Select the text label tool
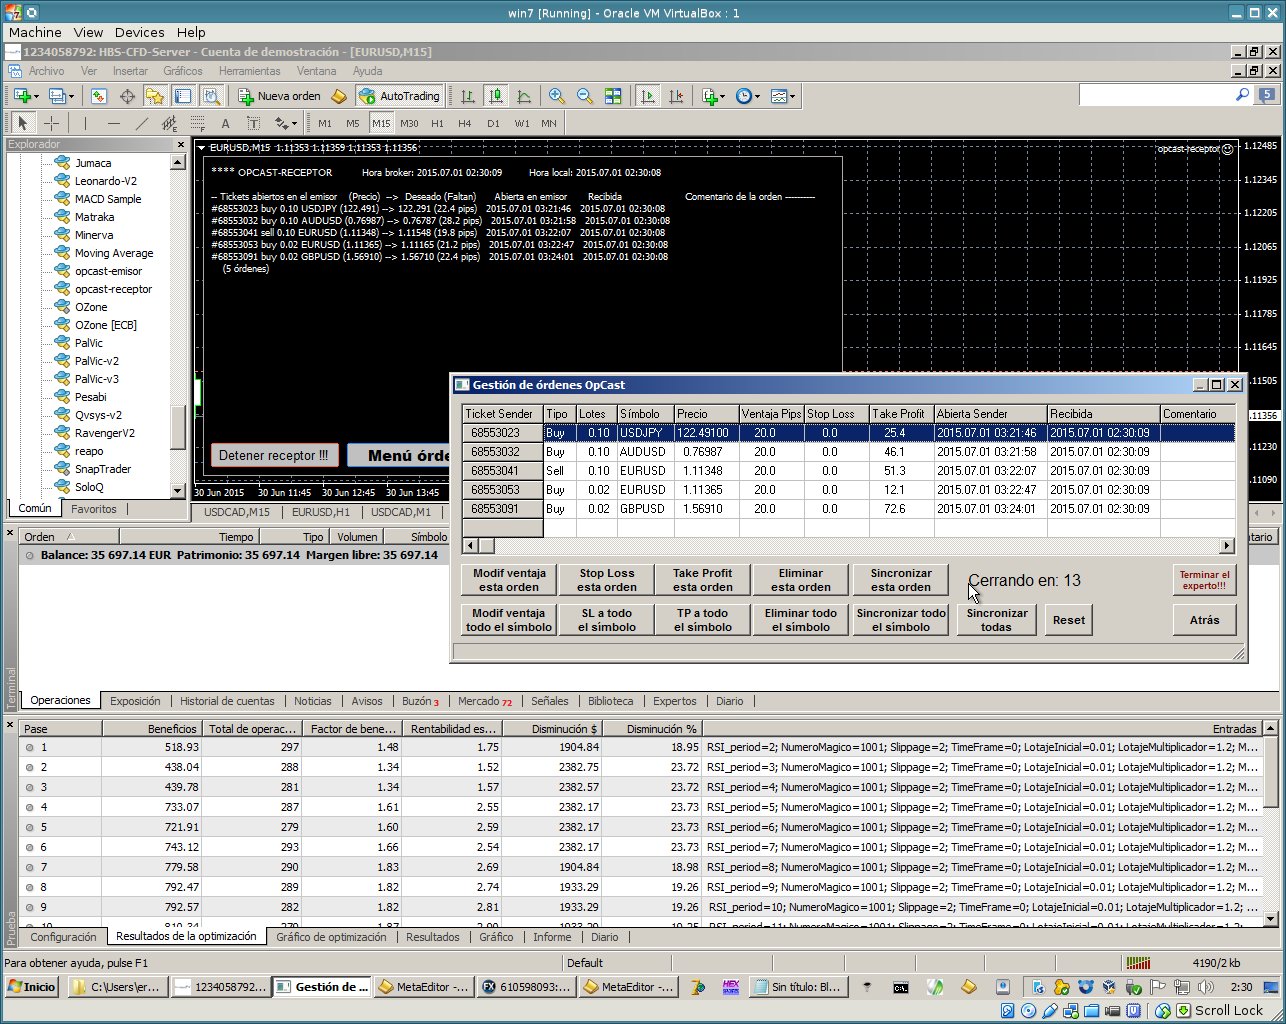The height and width of the screenshot is (1024, 1286). point(253,123)
